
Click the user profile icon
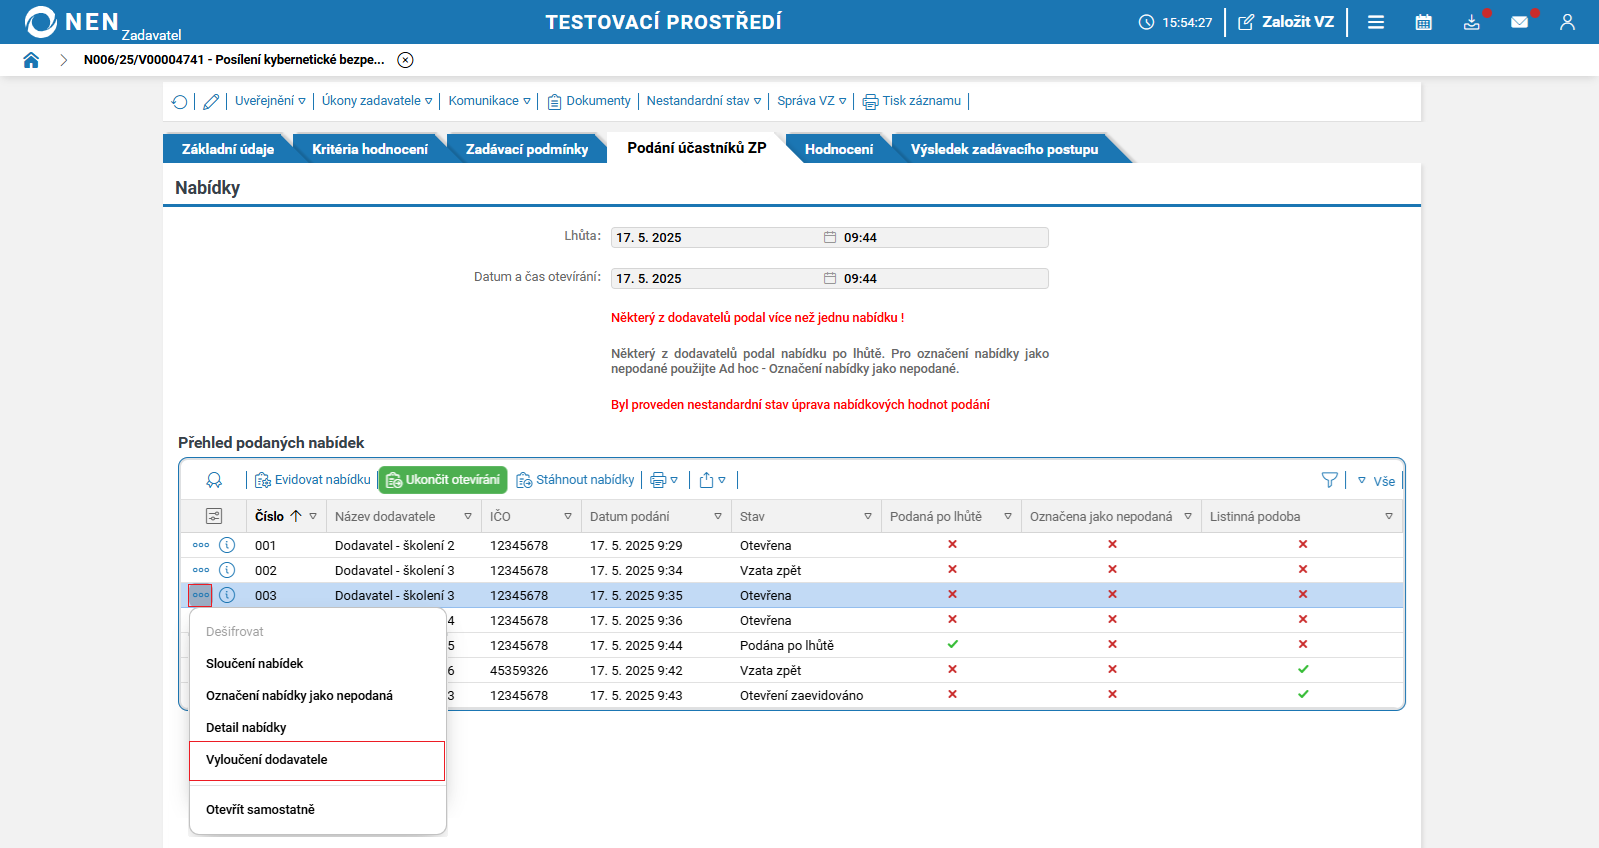[x=1567, y=22]
